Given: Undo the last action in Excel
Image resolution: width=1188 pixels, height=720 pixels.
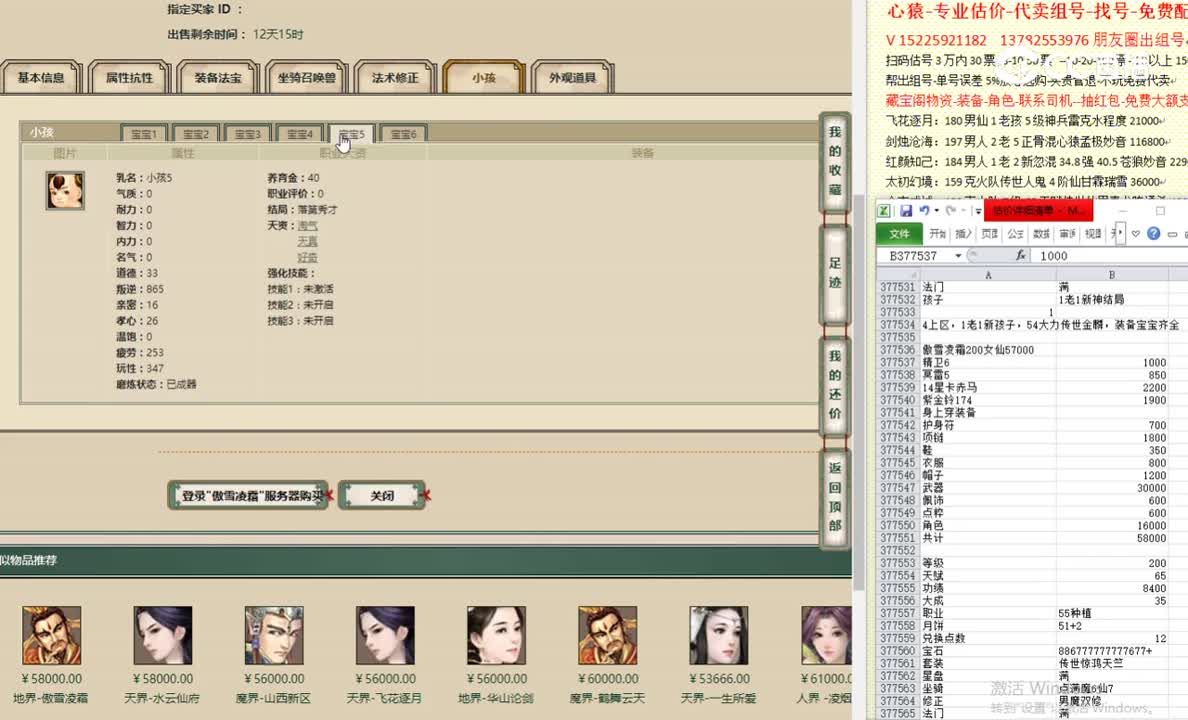Looking at the screenshot, I should click(x=923, y=211).
